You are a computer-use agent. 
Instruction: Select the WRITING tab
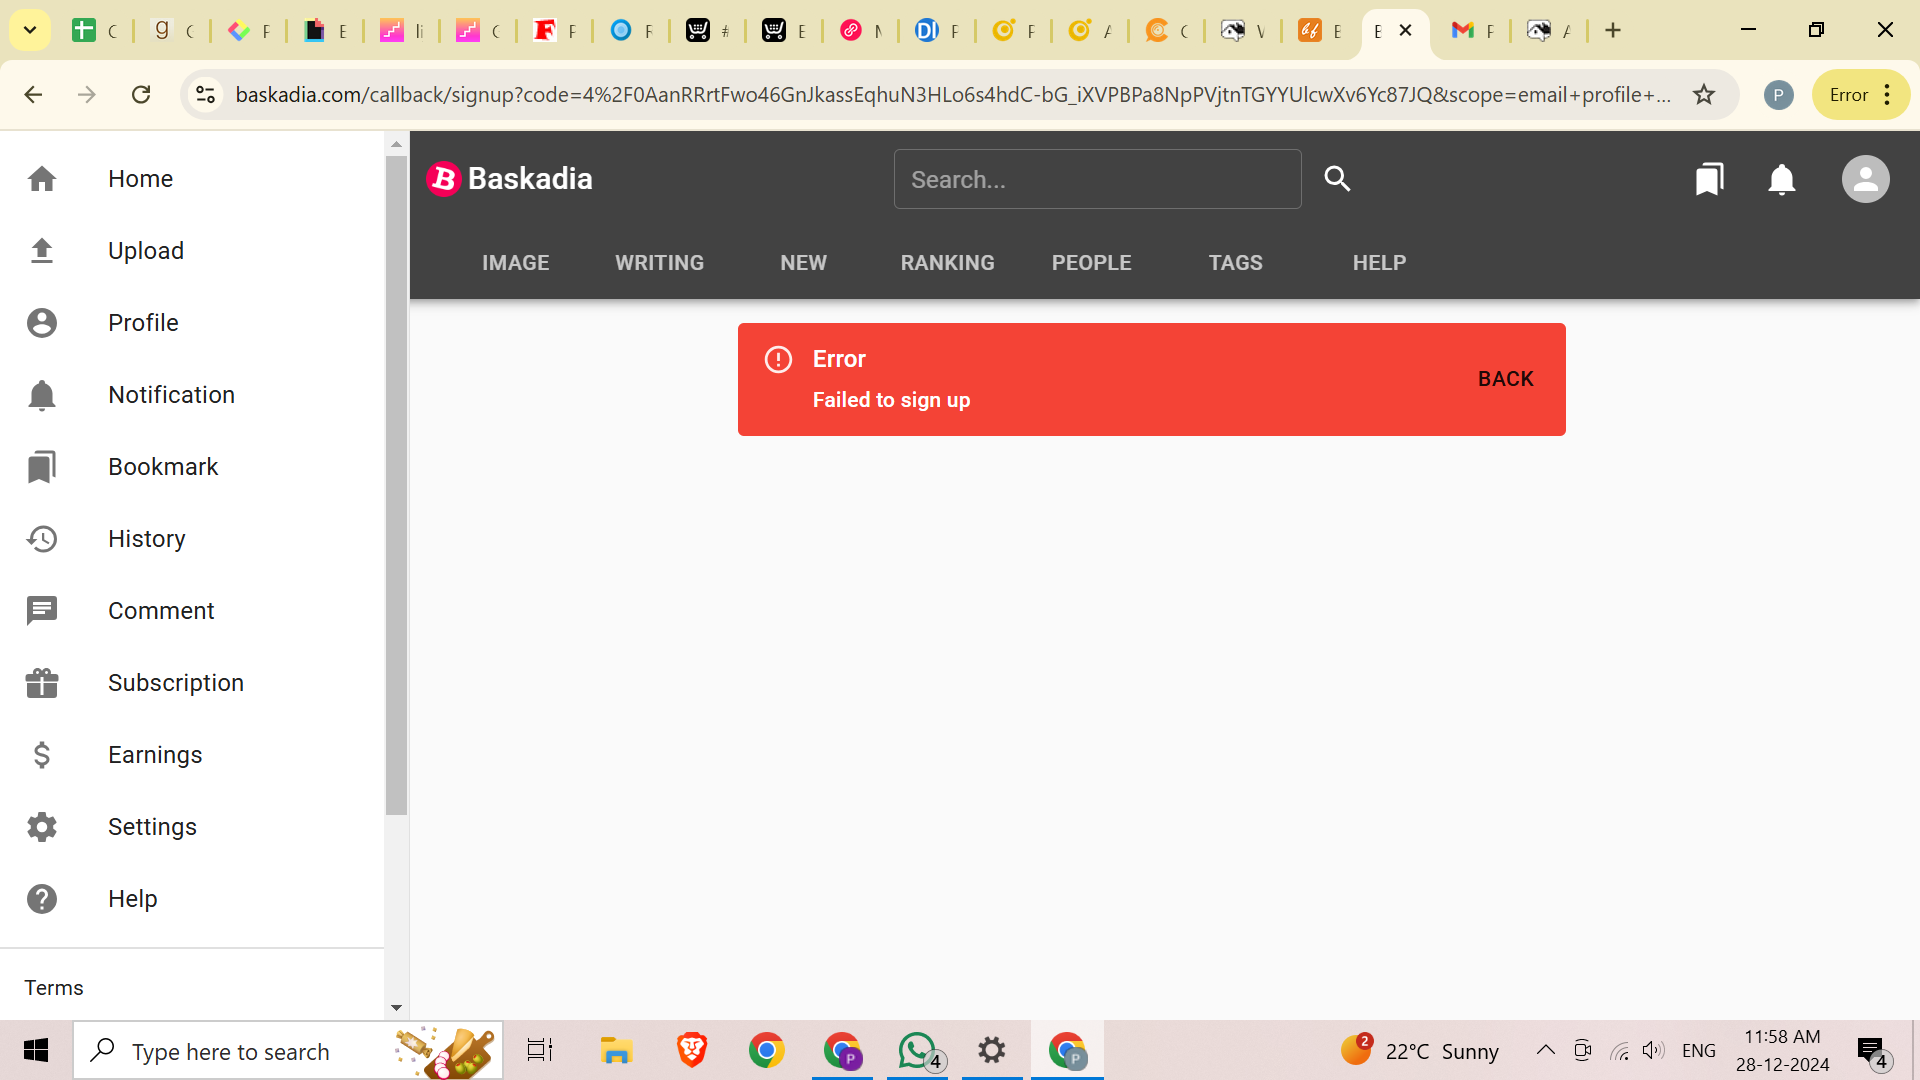(659, 262)
